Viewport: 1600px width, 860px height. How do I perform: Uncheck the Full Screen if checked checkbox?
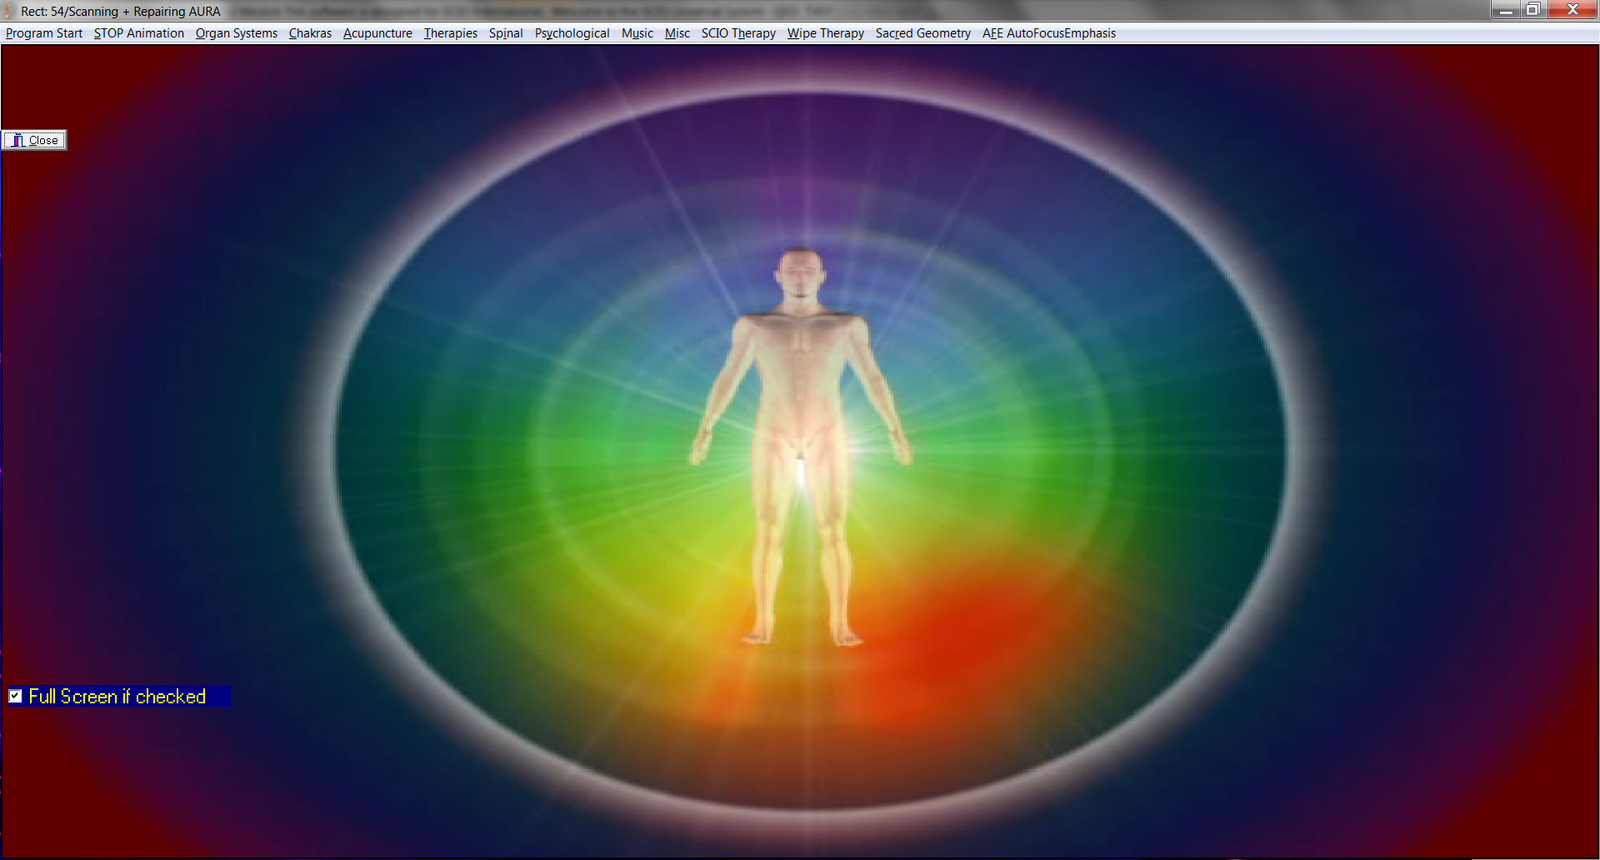coord(16,696)
